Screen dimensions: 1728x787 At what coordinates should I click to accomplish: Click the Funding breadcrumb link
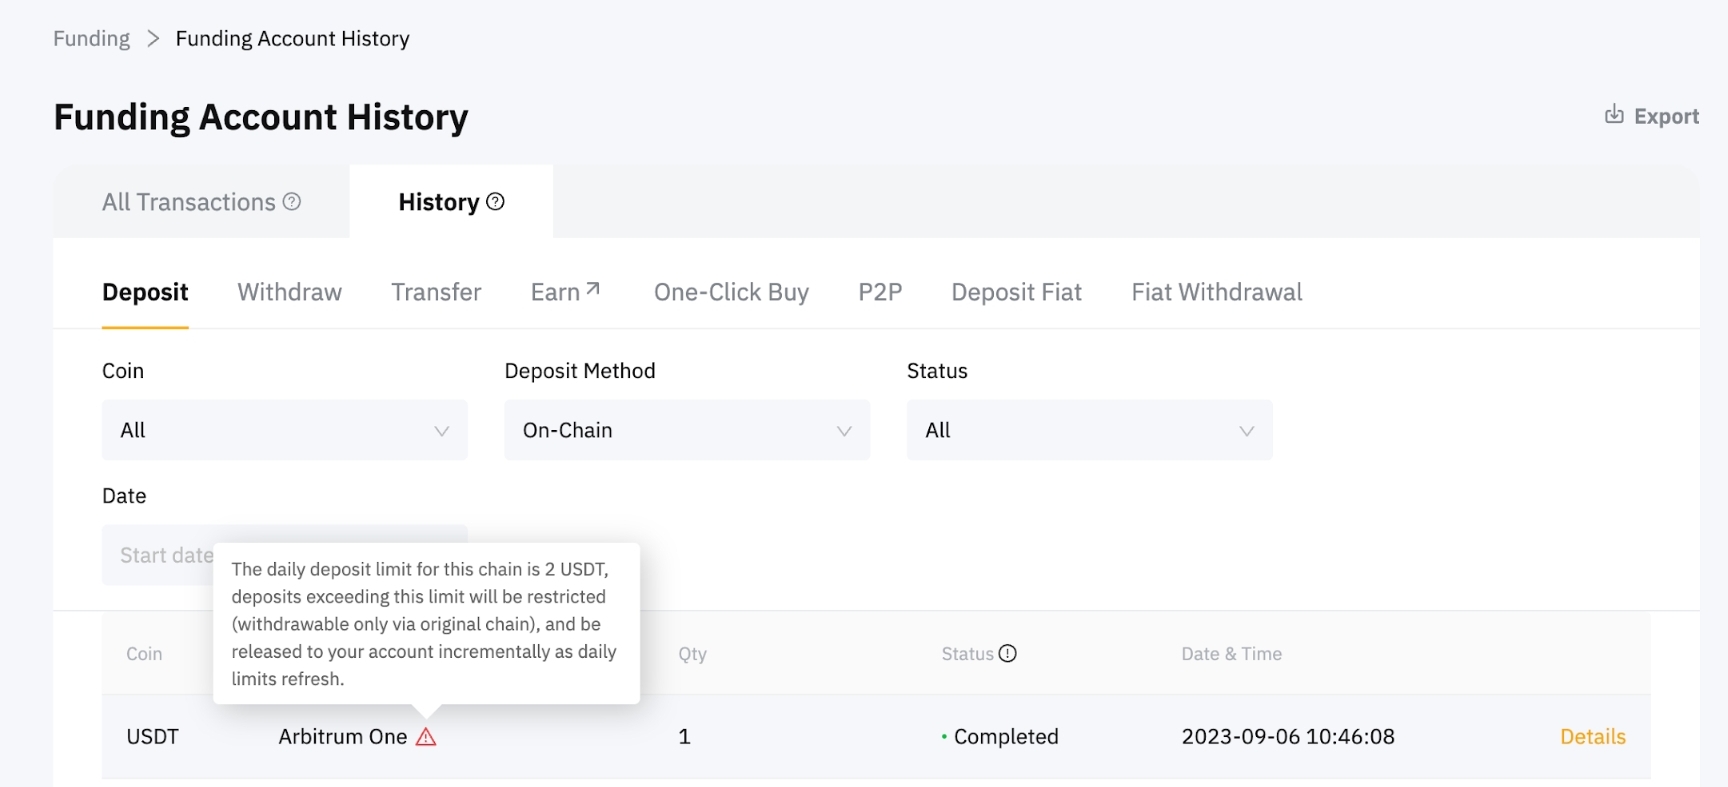pos(91,39)
